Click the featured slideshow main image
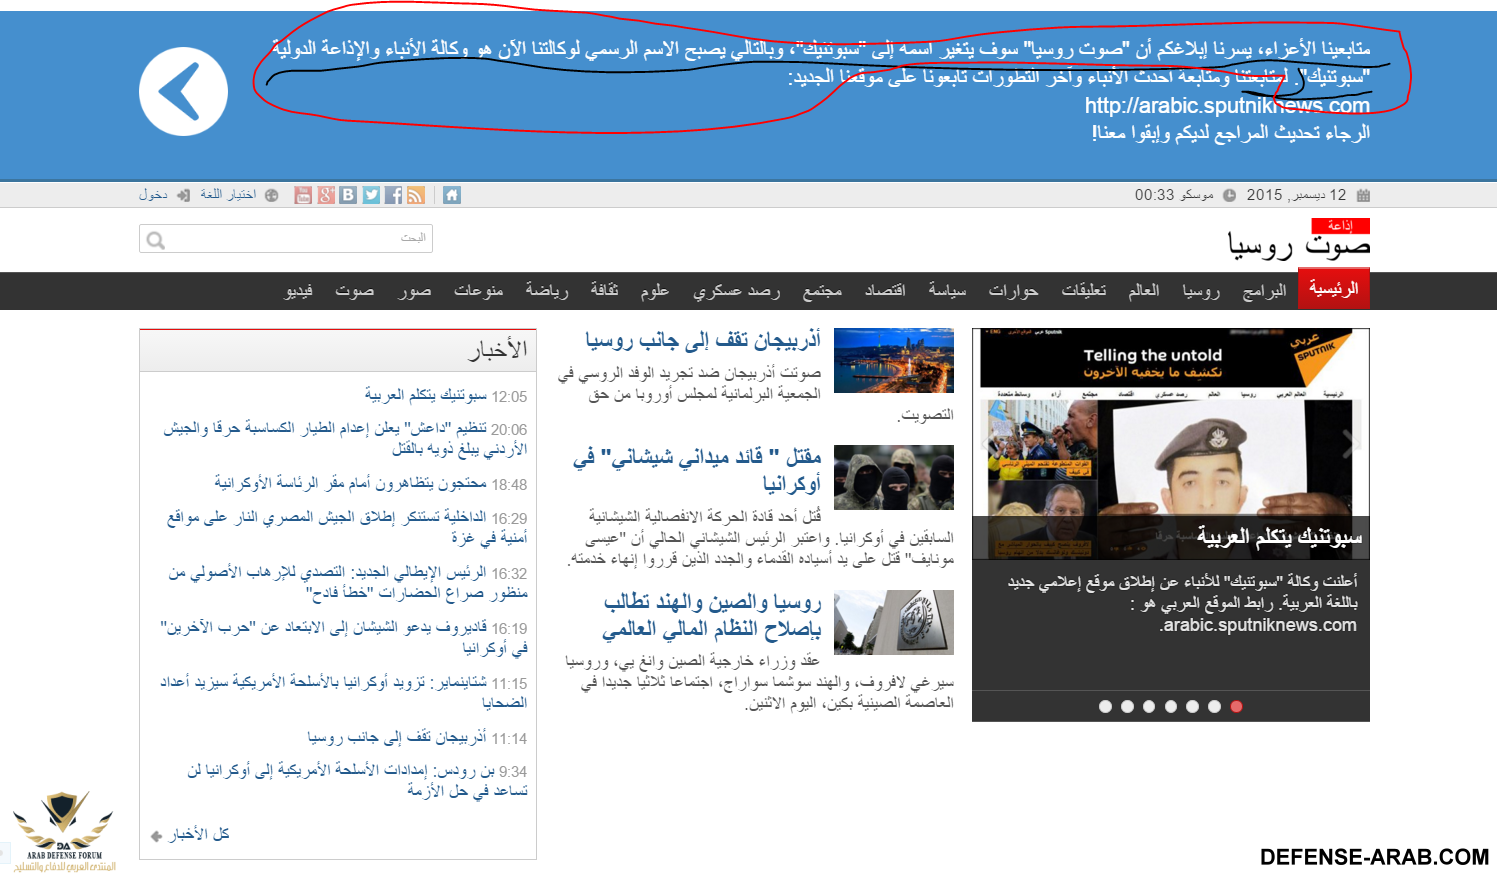Image resolution: width=1497 pixels, height=875 pixels. [x=1171, y=443]
